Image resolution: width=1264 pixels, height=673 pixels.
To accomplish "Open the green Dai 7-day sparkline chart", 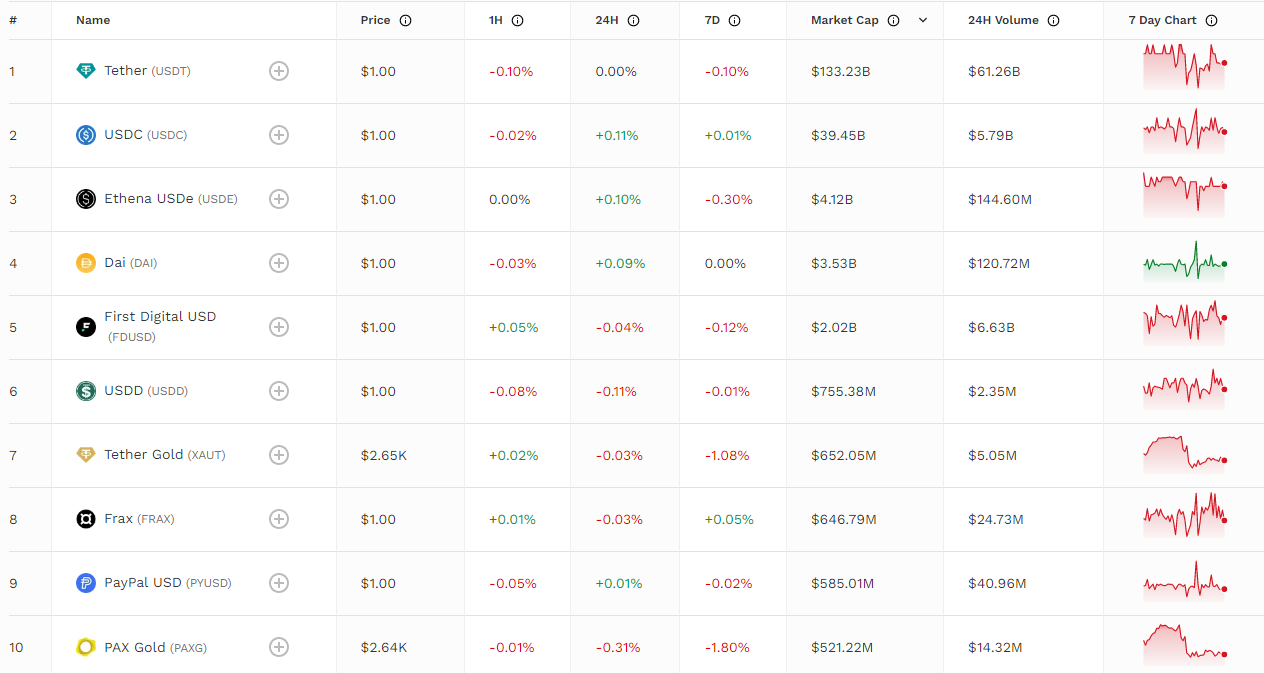I will click(x=1185, y=263).
